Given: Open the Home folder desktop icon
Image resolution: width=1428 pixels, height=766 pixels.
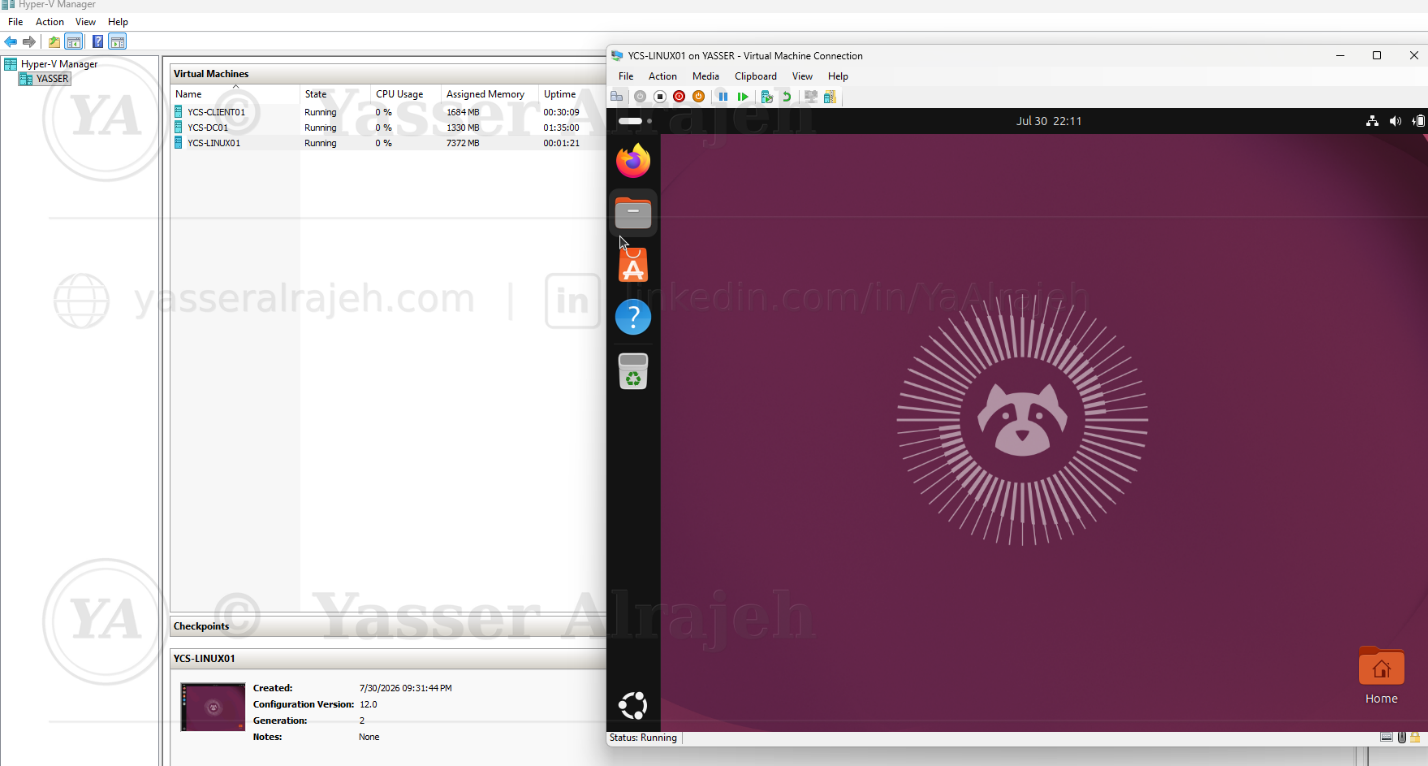Looking at the screenshot, I should click(1381, 675).
